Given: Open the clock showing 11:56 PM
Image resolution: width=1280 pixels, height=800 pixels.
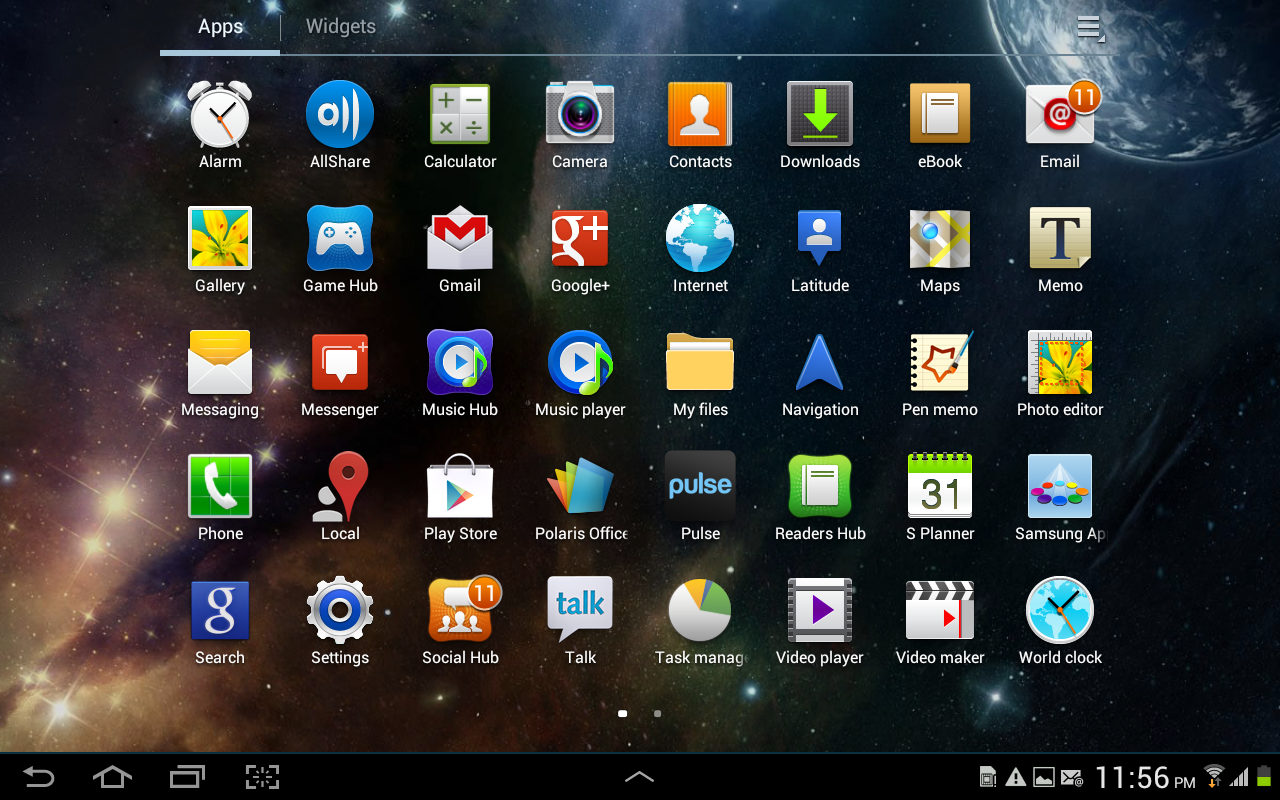Looking at the screenshot, I should coord(1145,777).
